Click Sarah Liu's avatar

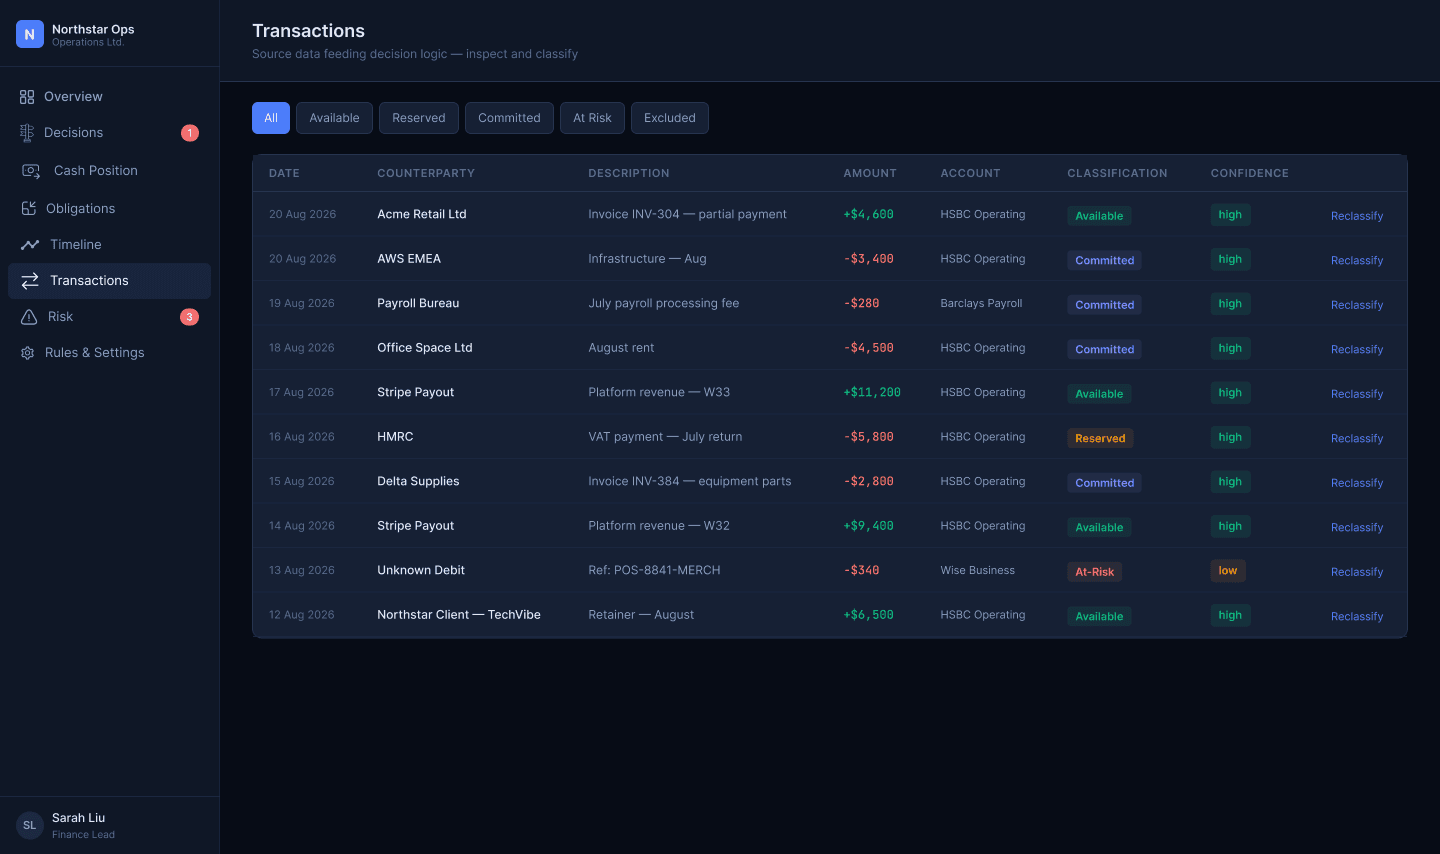coord(30,825)
